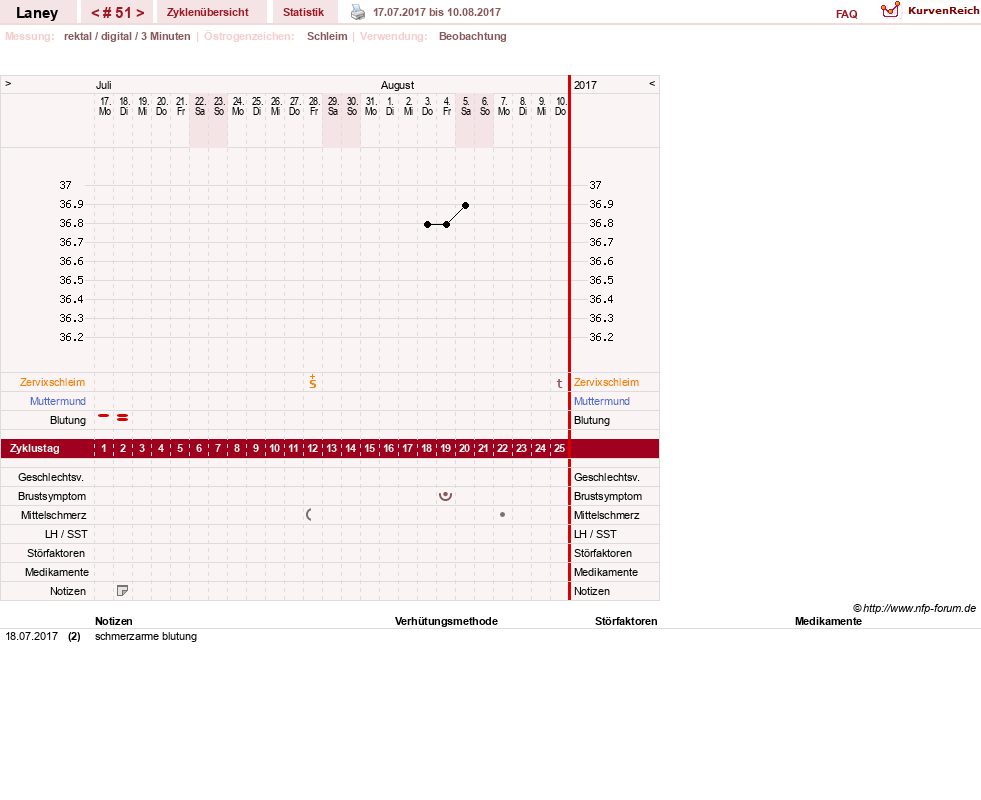Viewport: 981px width, 800px height.
Task: Click the orange S cervical mucus symbol
Action: [313, 382]
